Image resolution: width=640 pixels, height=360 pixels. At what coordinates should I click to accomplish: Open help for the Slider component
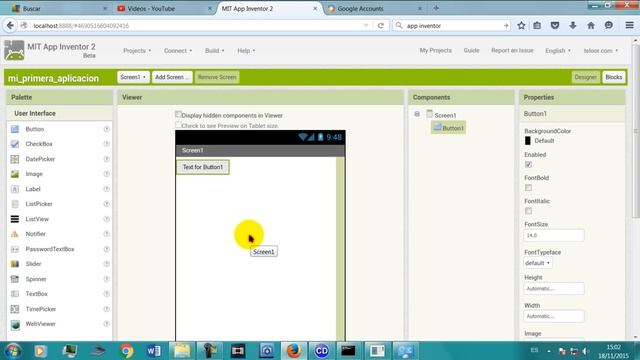point(107,264)
